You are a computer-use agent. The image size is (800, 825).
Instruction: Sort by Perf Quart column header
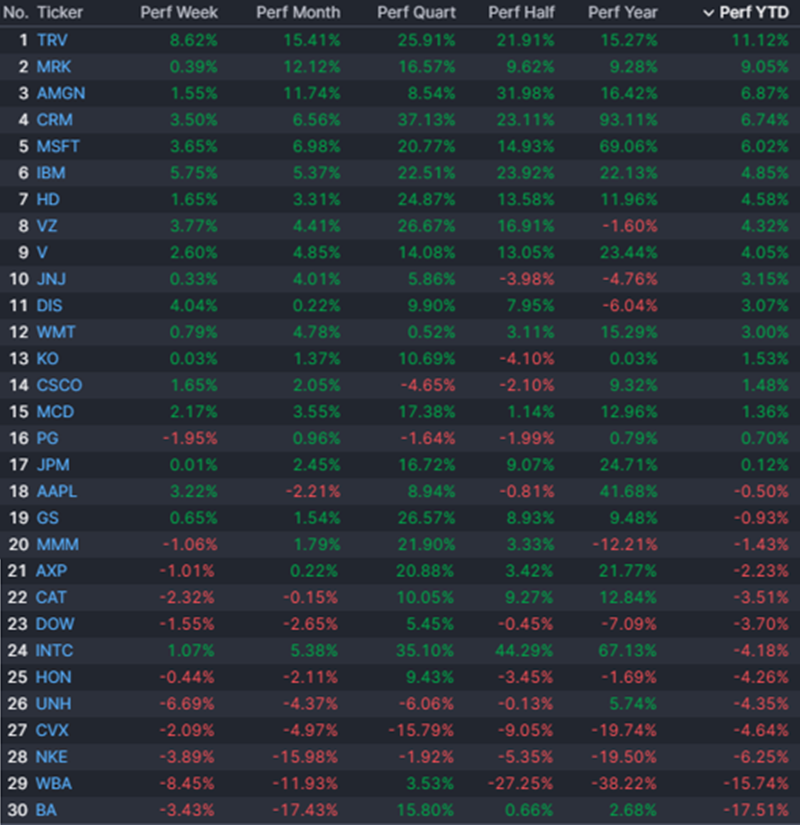[416, 13]
